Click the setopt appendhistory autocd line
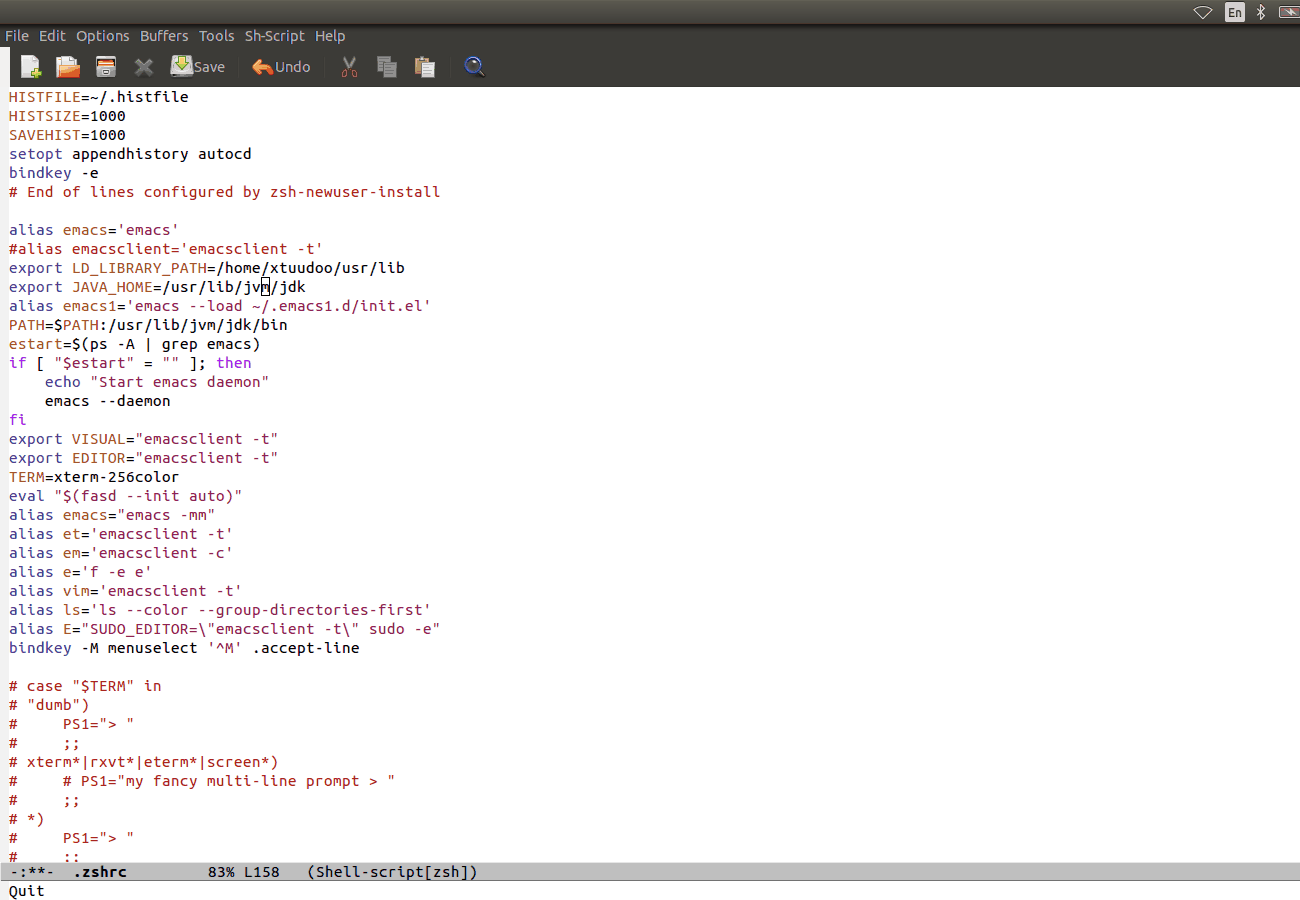Viewport: 1300px width, 900px height. coord(130,154)
